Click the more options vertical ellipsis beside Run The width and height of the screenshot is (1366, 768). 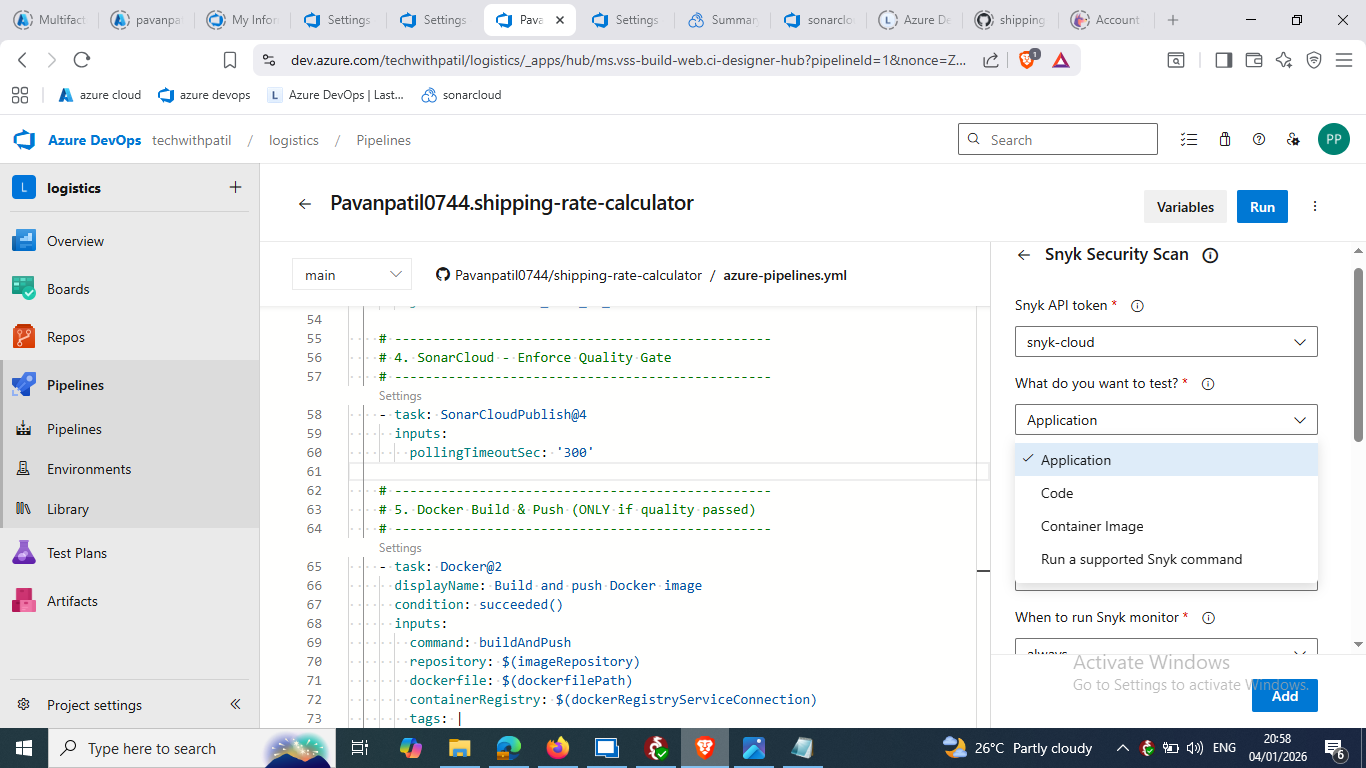(1315, 207)
